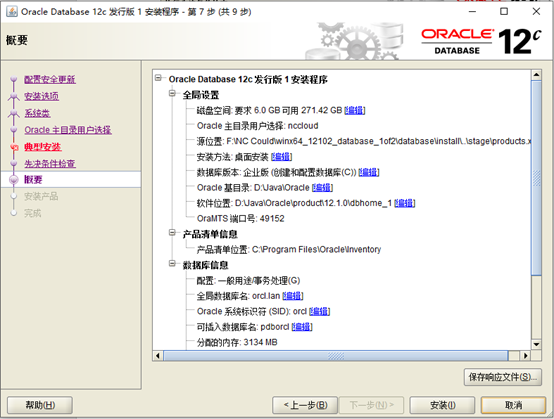Click the horizontal scrollbar right arrow

click(x=526, y=355)
